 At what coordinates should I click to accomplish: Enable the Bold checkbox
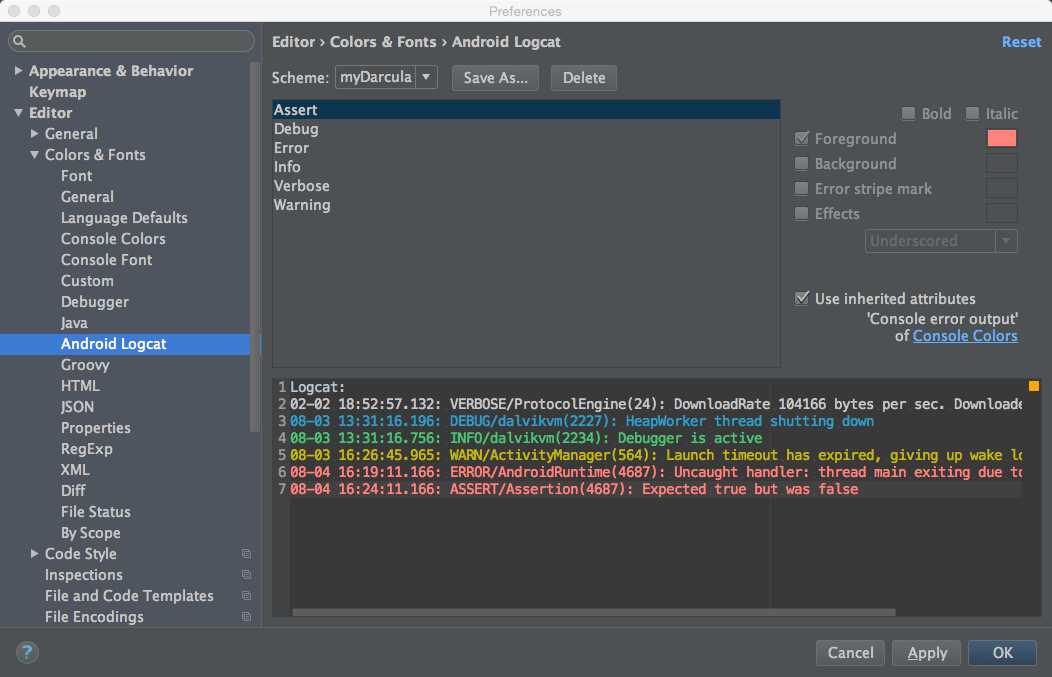909,114
